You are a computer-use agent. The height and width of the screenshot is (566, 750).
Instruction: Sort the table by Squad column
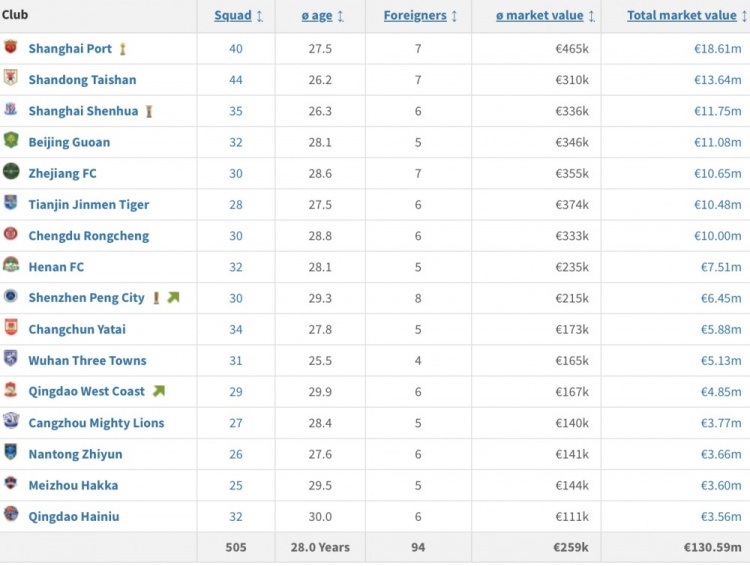[x=239, y=16]
